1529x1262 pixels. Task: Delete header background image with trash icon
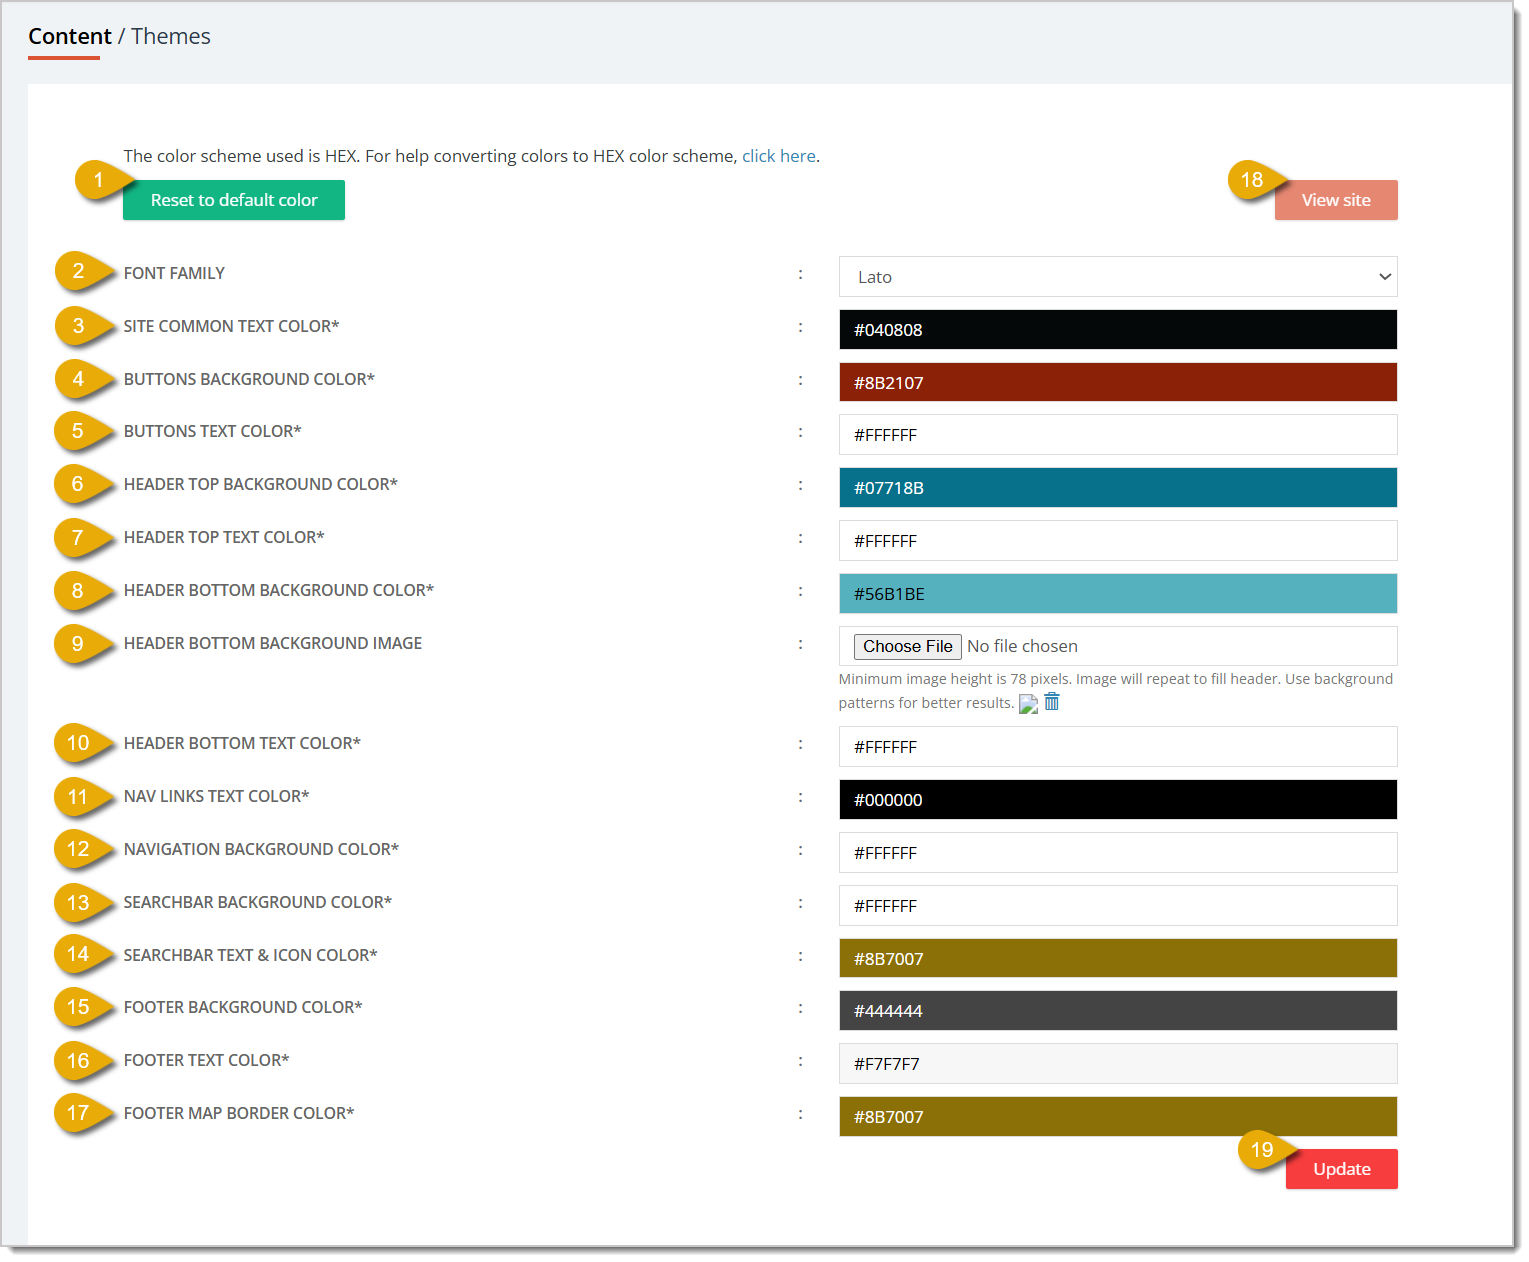click(1052, 702)
